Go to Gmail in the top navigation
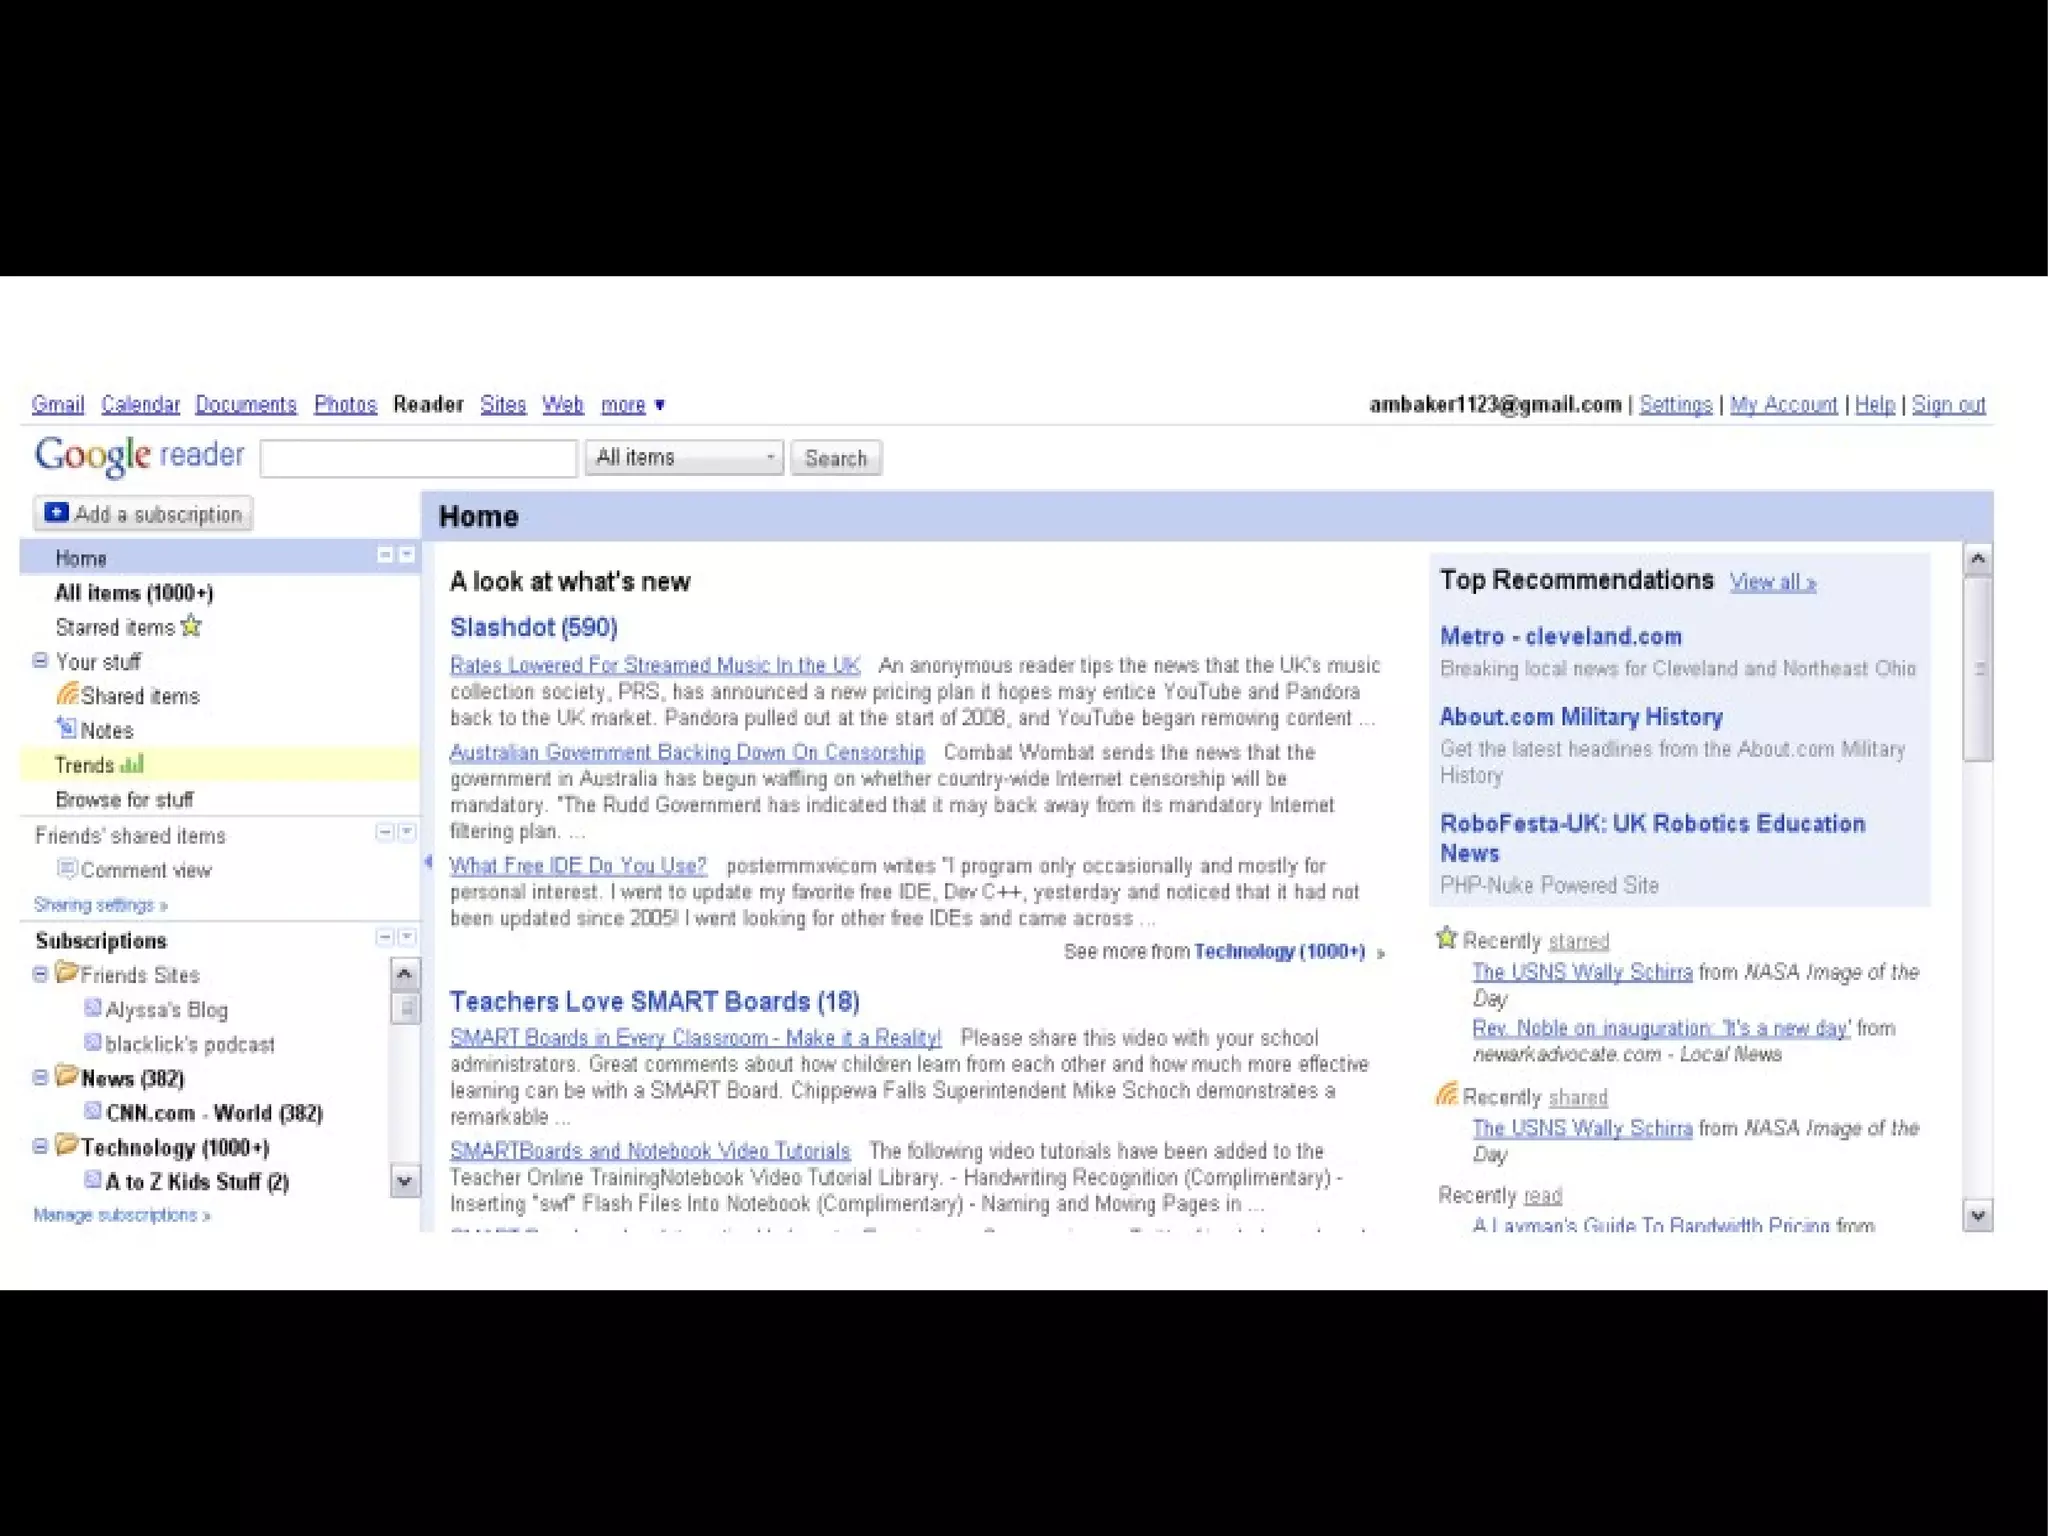Image resolution: width=2048 pixels, height=1536 pixels. pyautogui.click(x=57, y=404)
